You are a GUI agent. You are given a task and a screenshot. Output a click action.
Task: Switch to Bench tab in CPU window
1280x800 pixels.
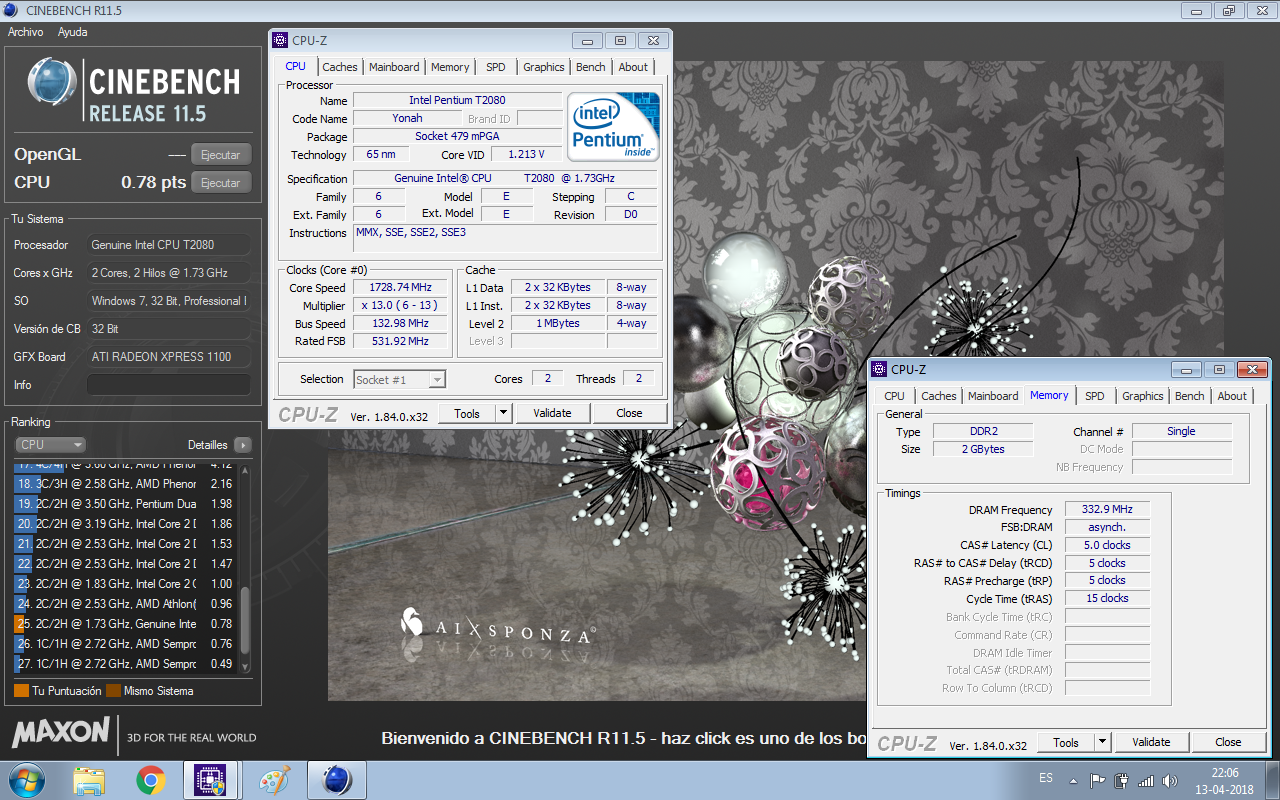coord(591,67)
